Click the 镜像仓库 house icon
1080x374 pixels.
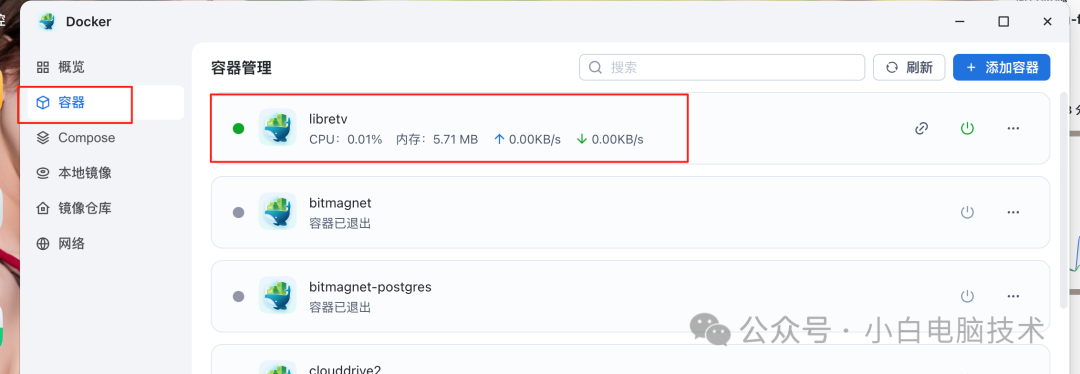pyautogui.click(x=43, y=208)
